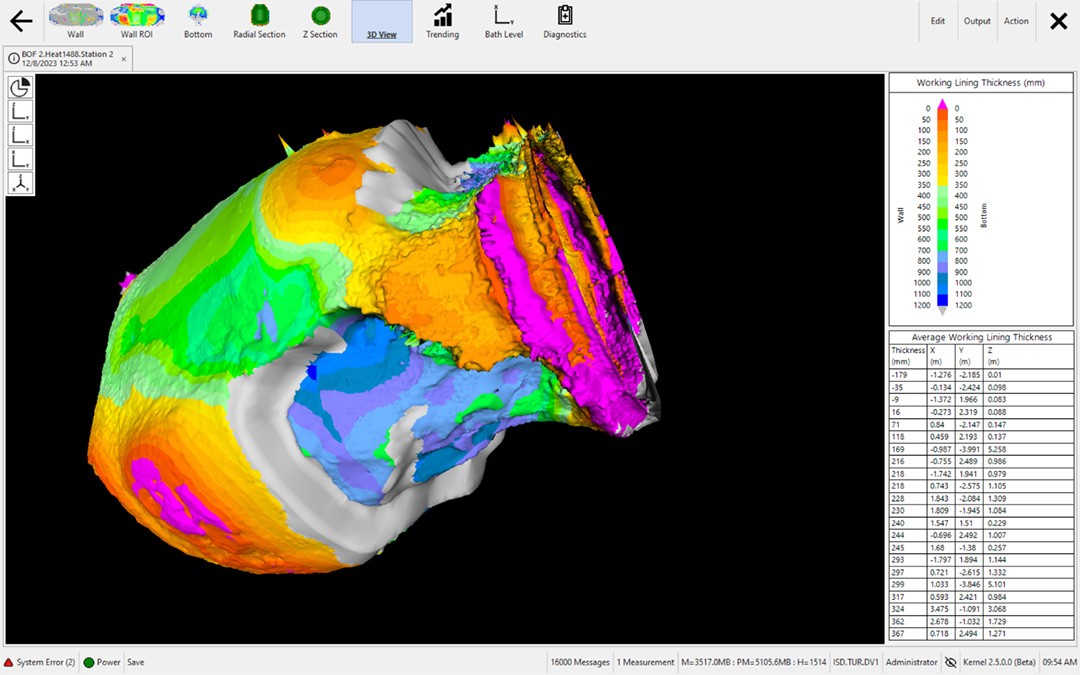Viewport: 1080px width, 675px height.
Task: Click the yellow 300 band on color scale
Action: point(941,174)
